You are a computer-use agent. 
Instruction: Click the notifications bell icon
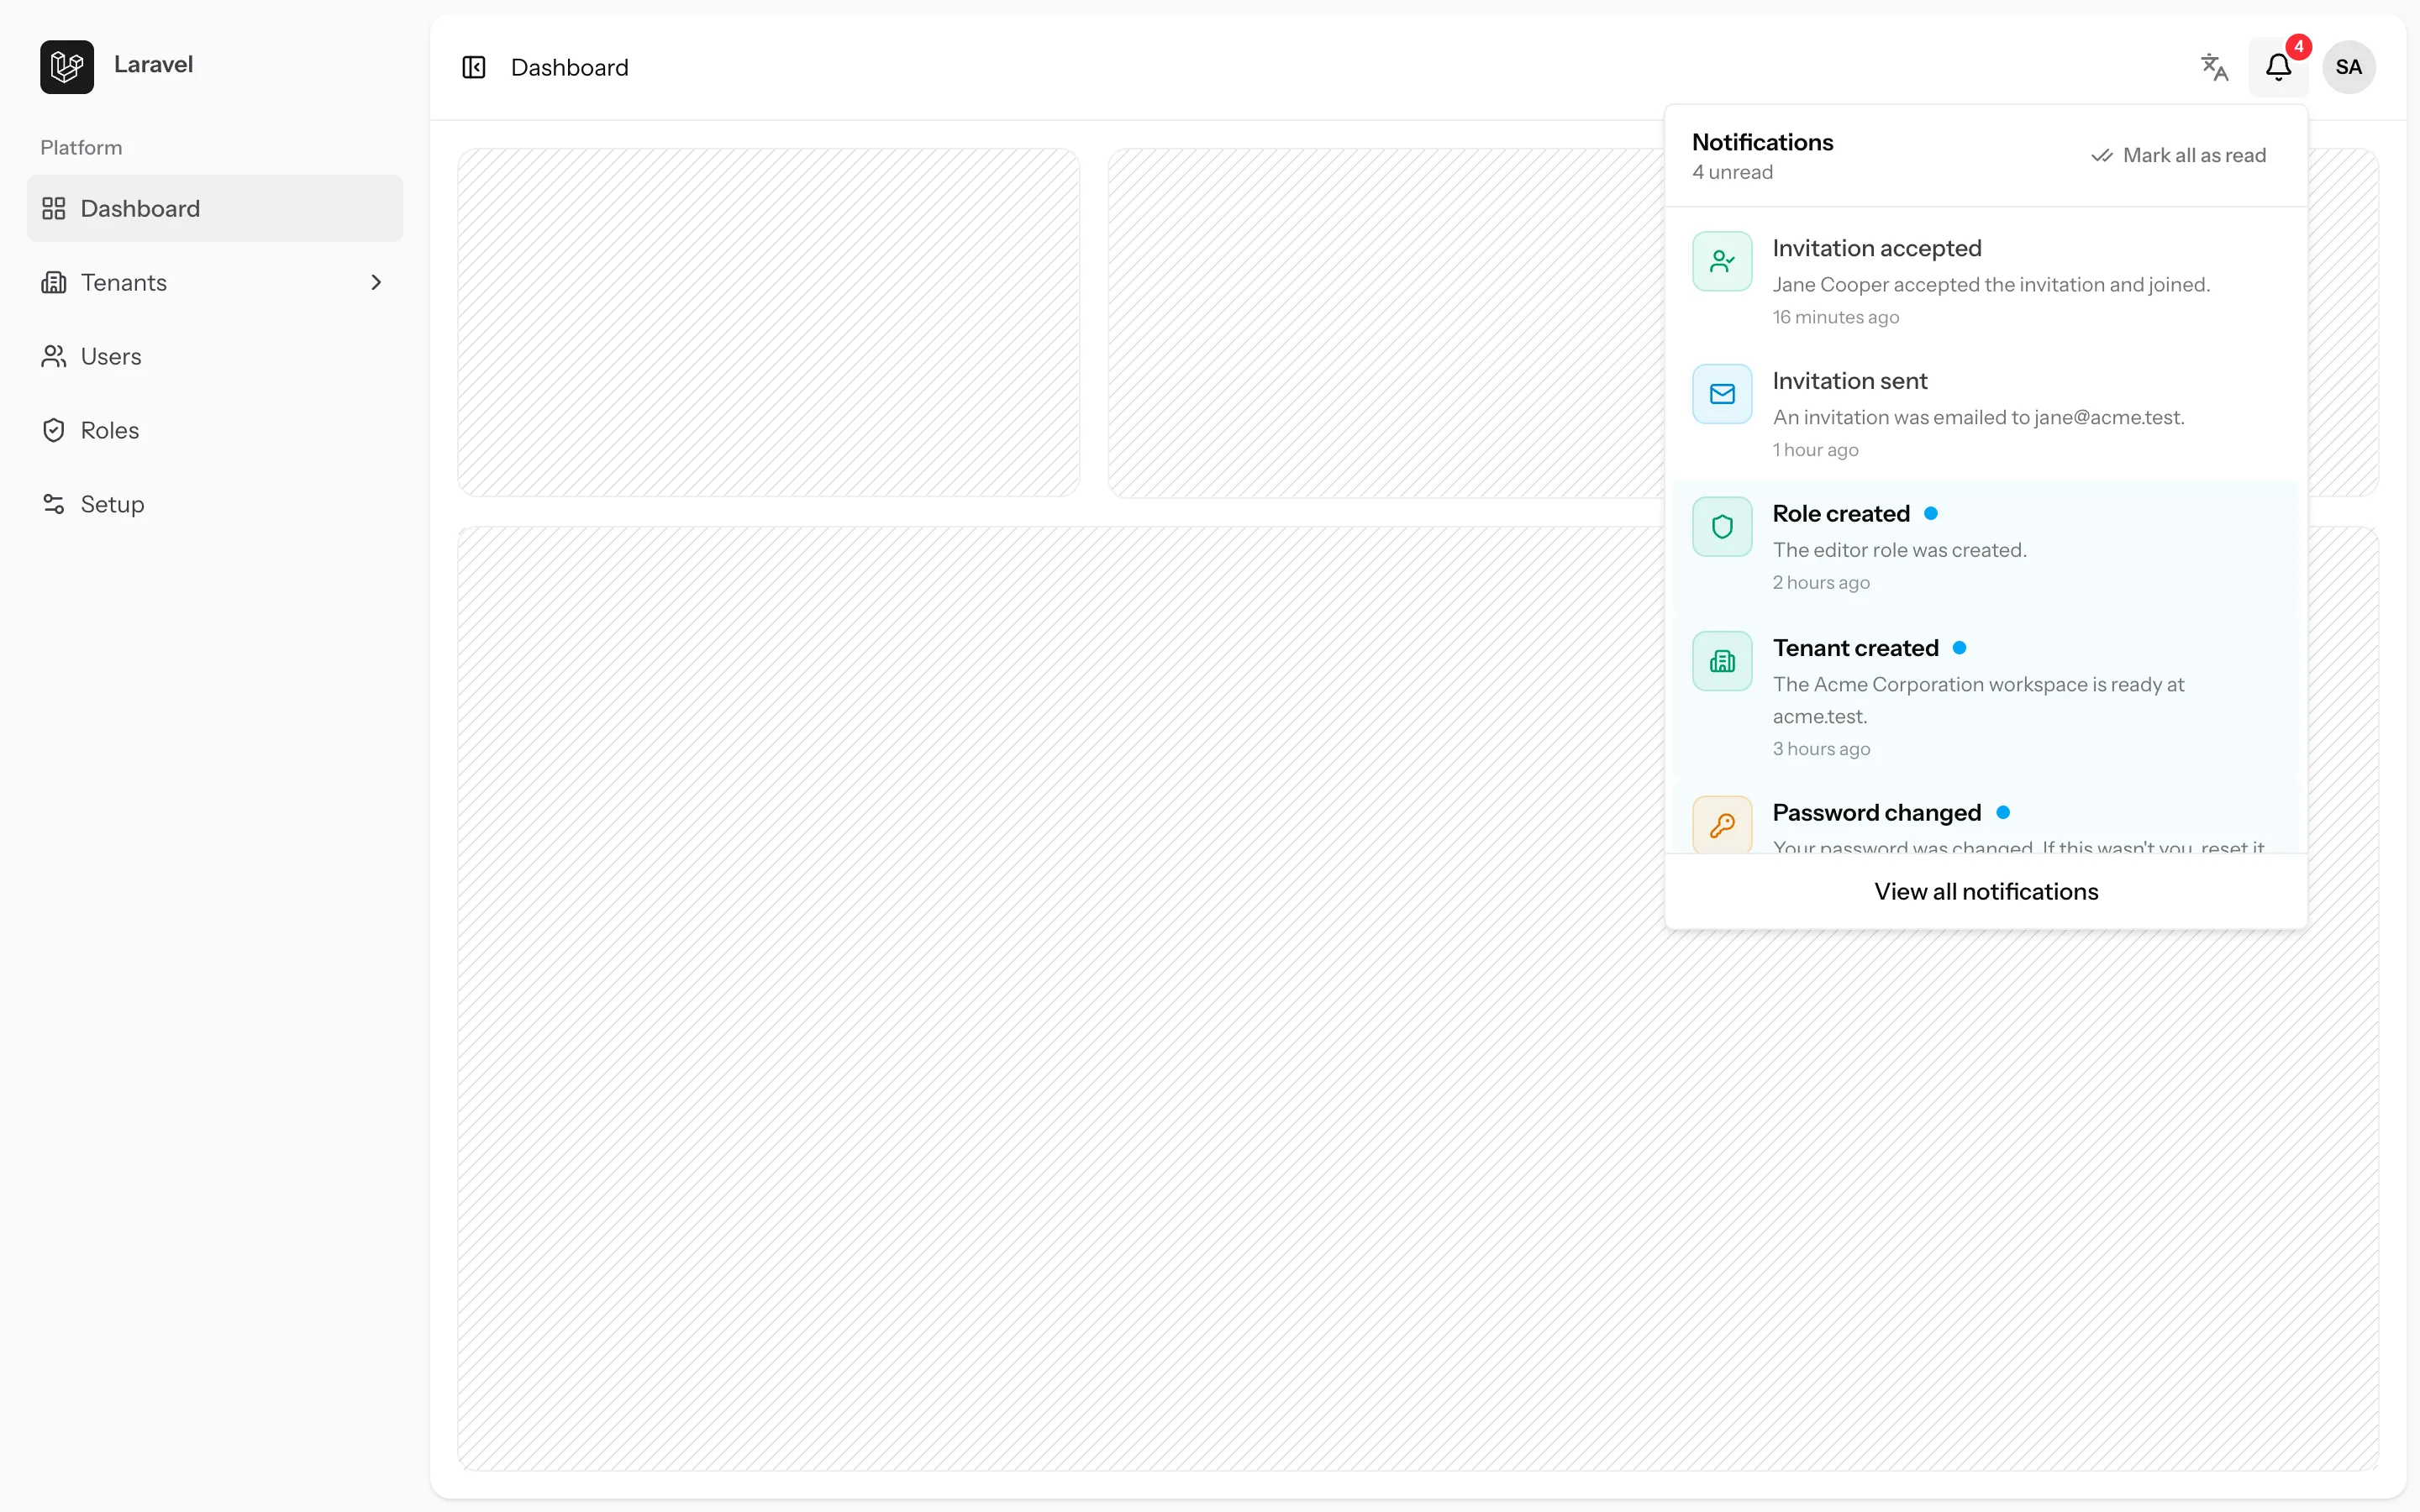point(2278,67)
